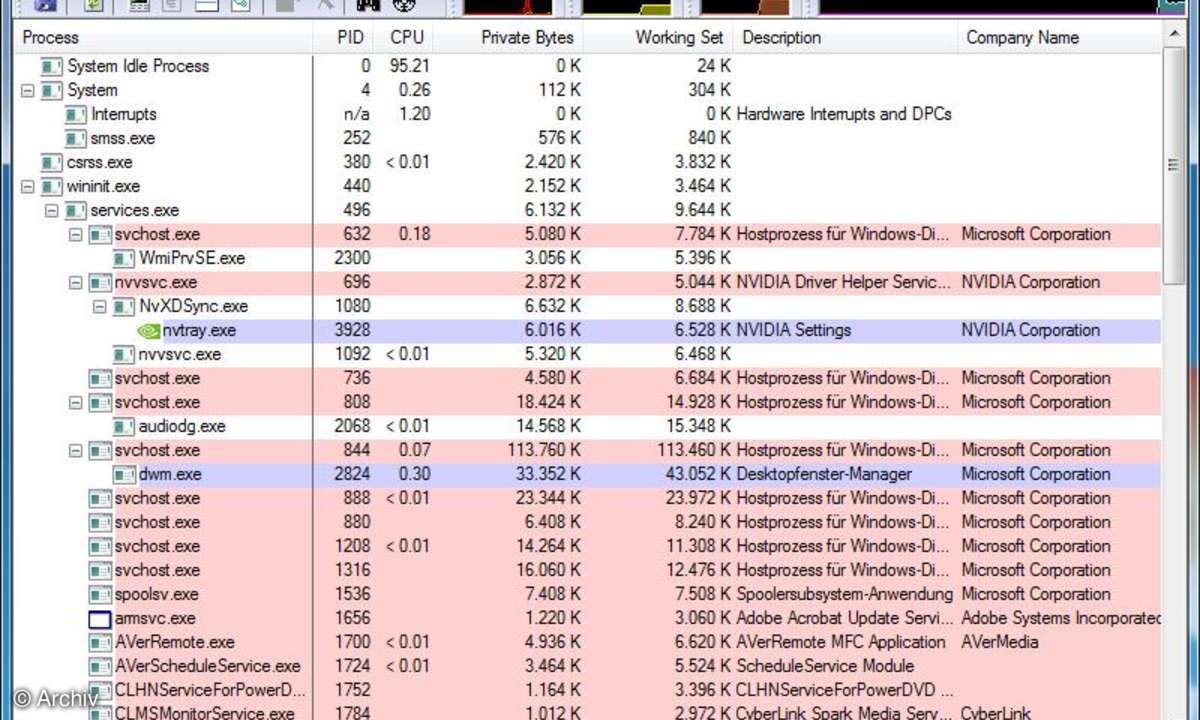Click the 'Hardware Interrupts and DPCs' description

pyautogui.click(x=844, y=114)
